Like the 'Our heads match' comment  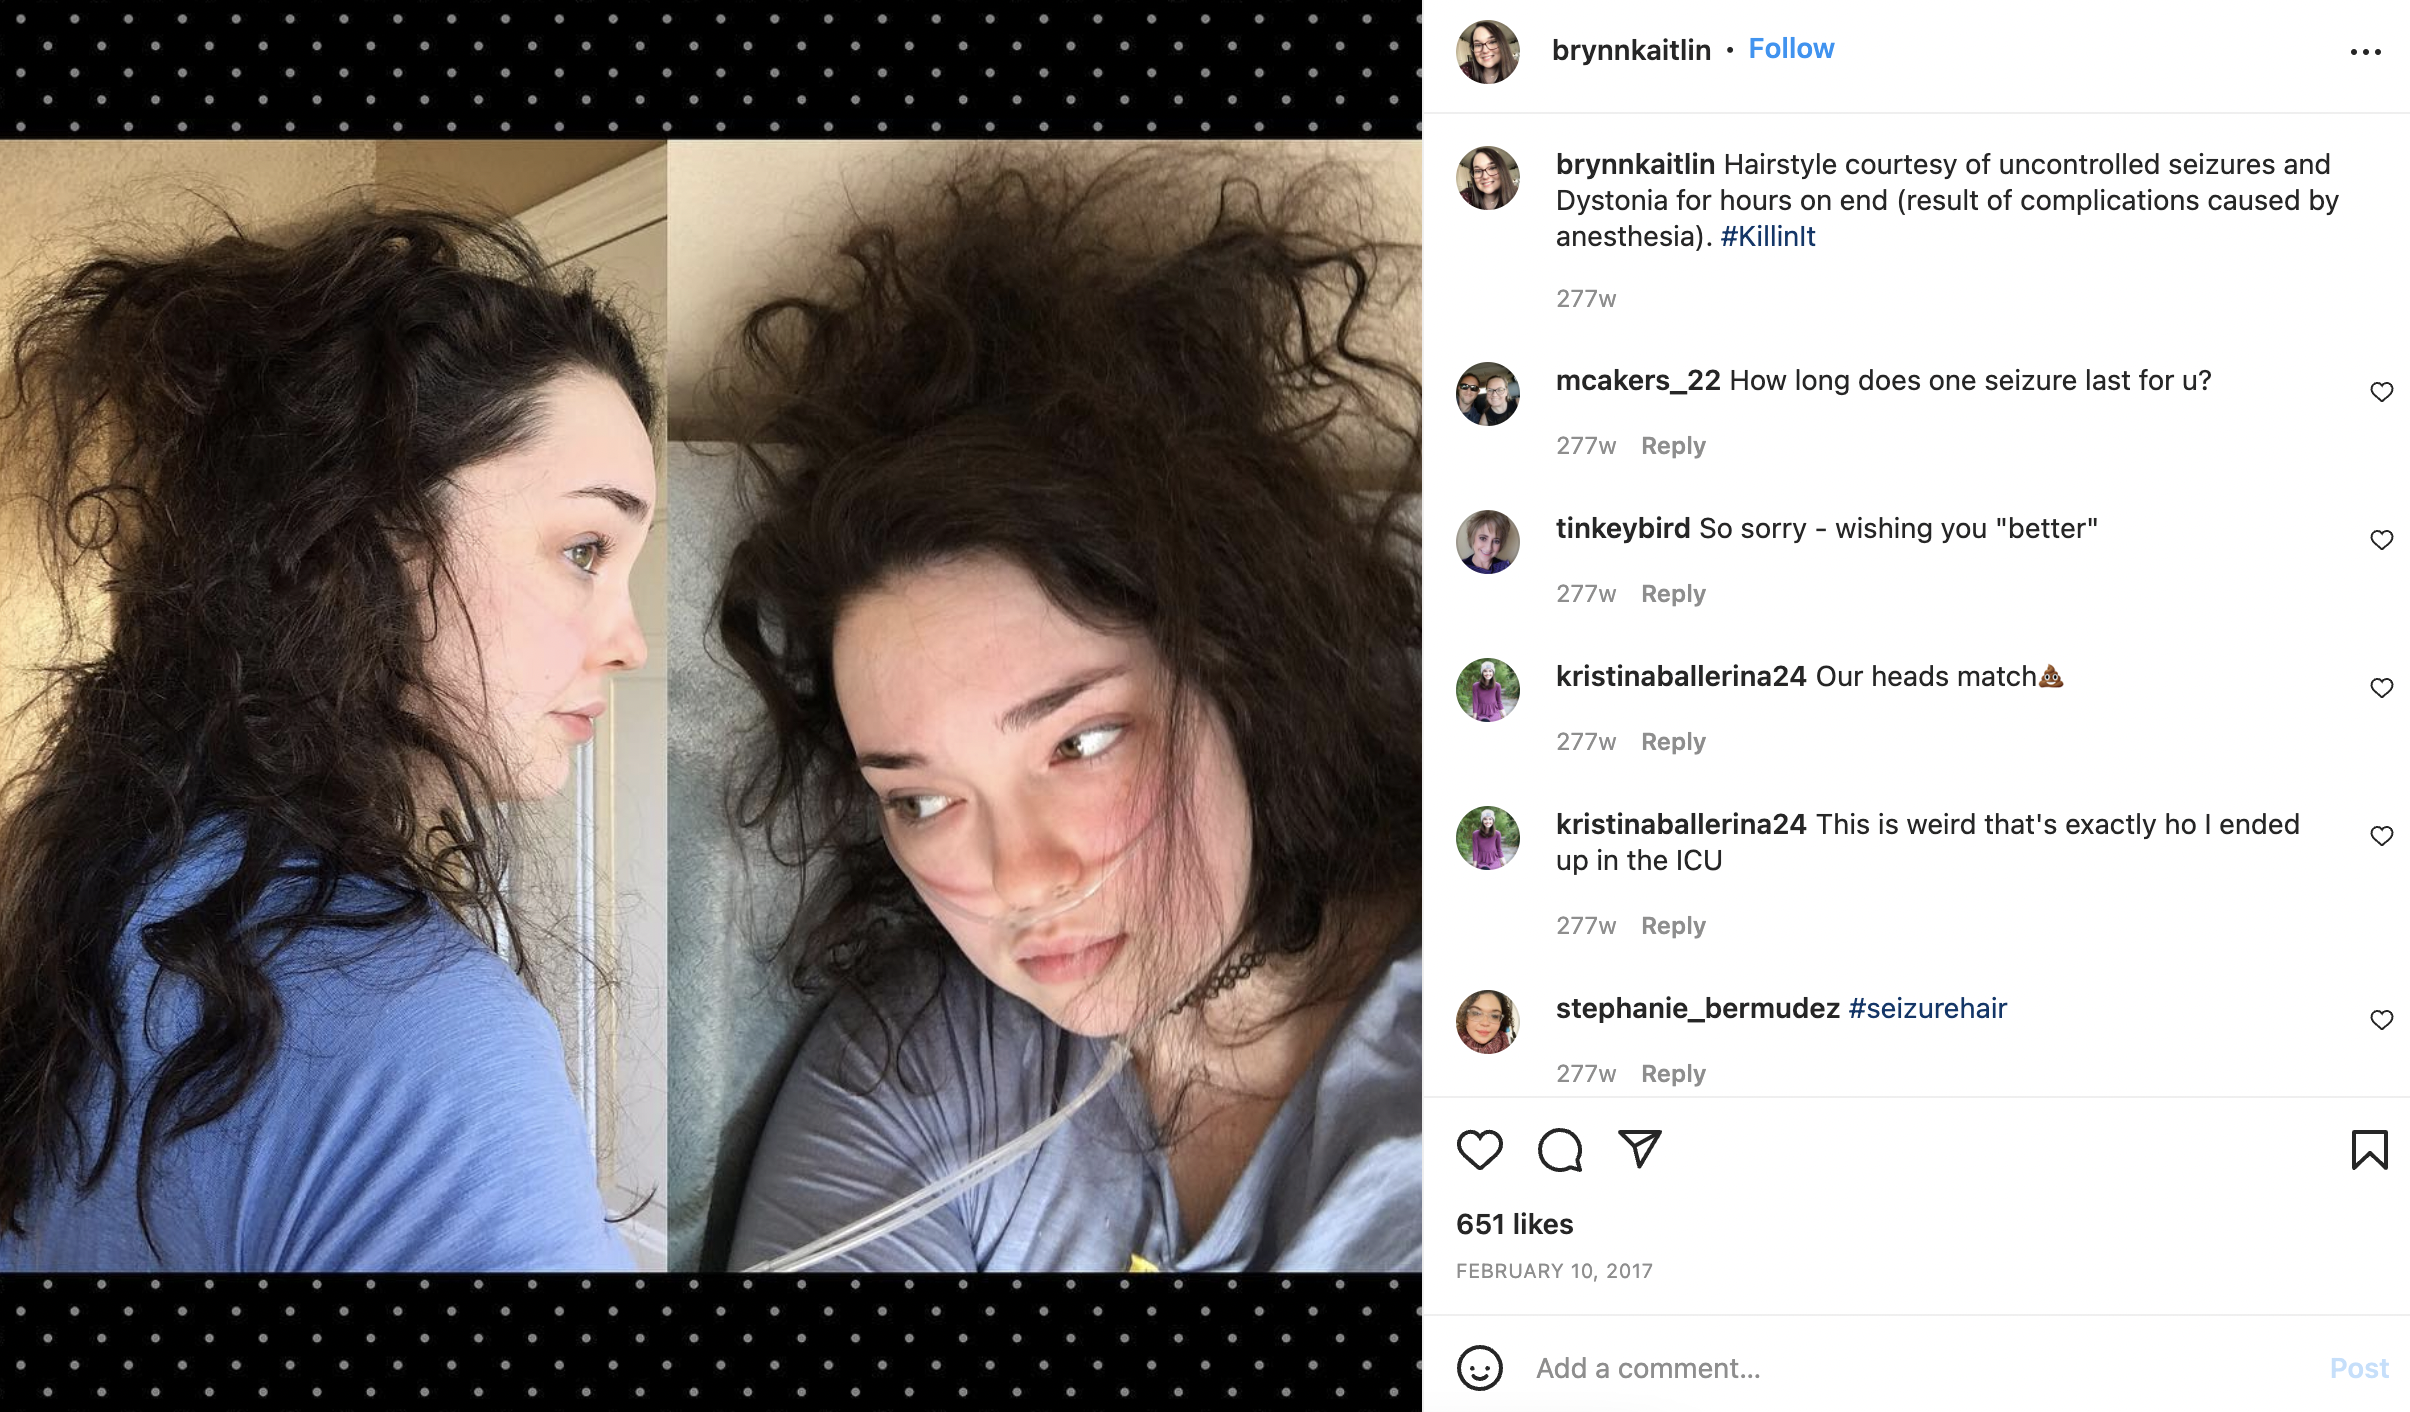tap(2381, 688)
